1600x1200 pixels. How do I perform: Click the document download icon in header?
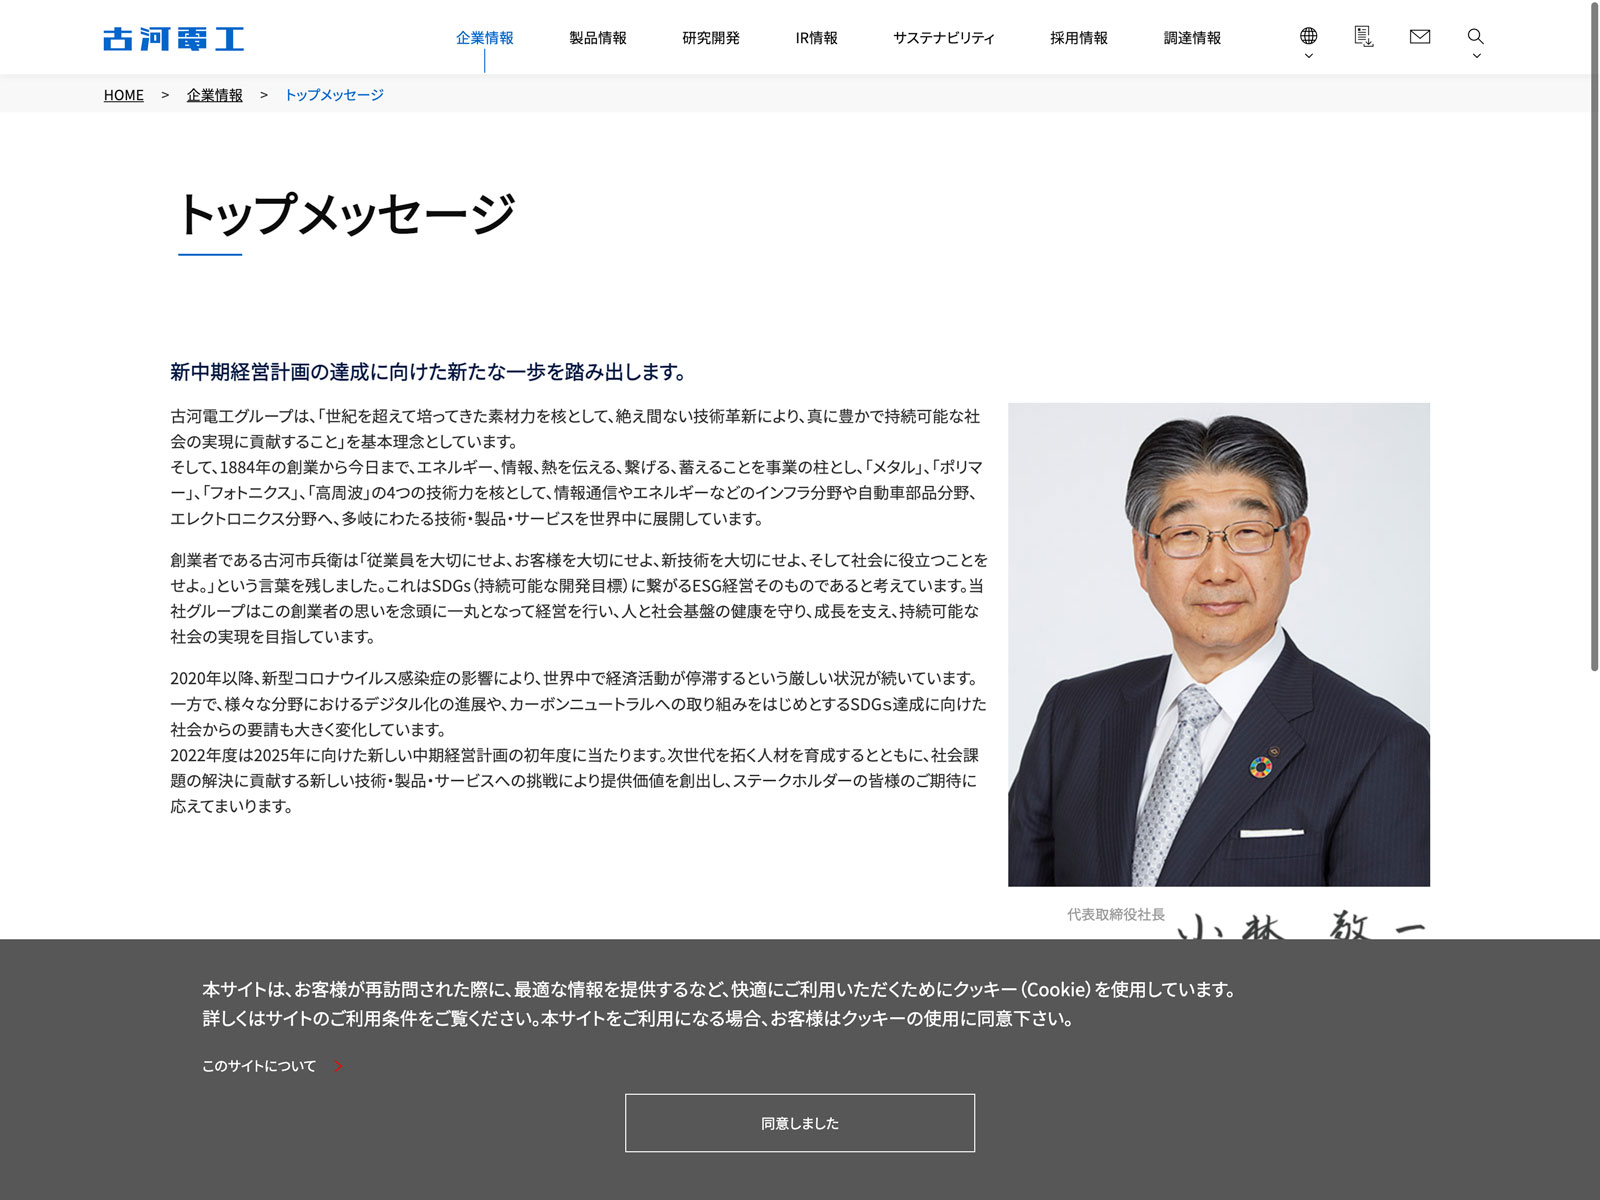click(x=1363, y=37)
